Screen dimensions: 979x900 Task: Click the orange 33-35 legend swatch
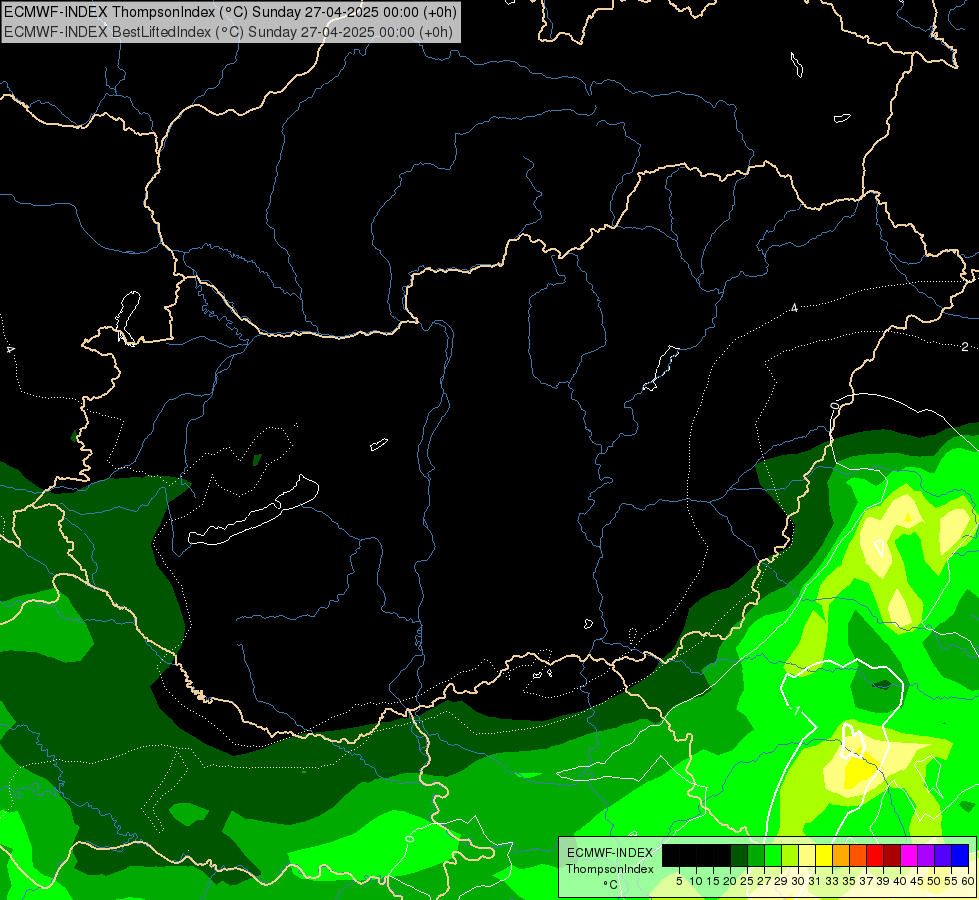coord(841,855)
